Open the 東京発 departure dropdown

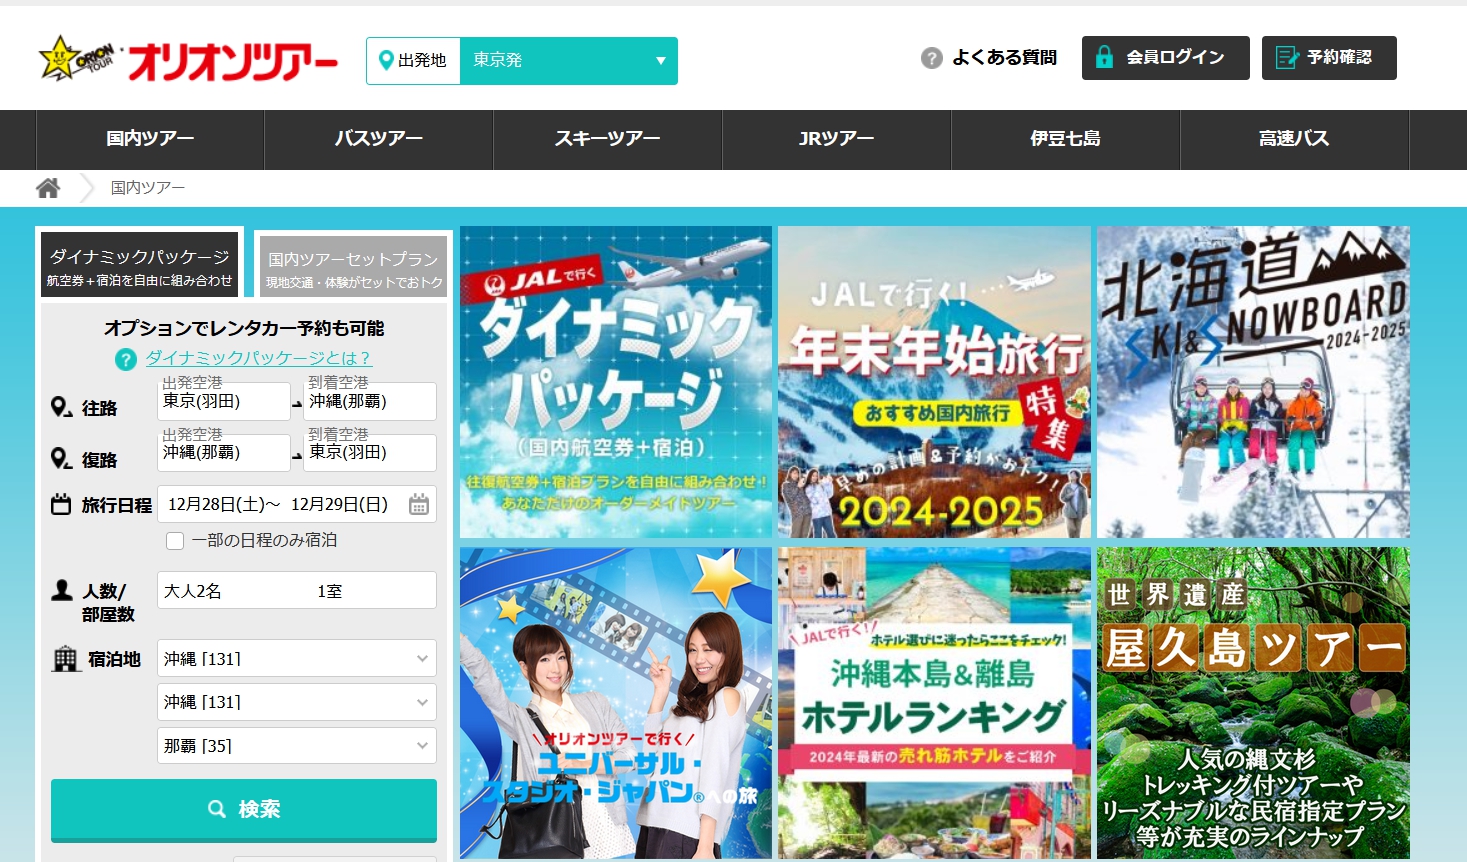(x=569, y=61)
